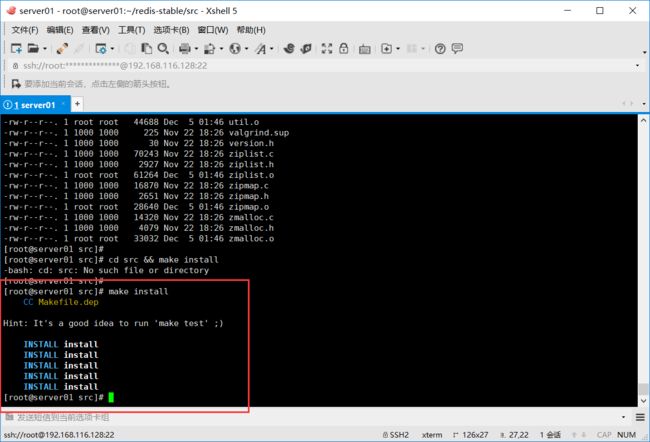Open the address bar history dropdown
The height and width of the screenshot is (442, 650).
(x=637, y=66)
